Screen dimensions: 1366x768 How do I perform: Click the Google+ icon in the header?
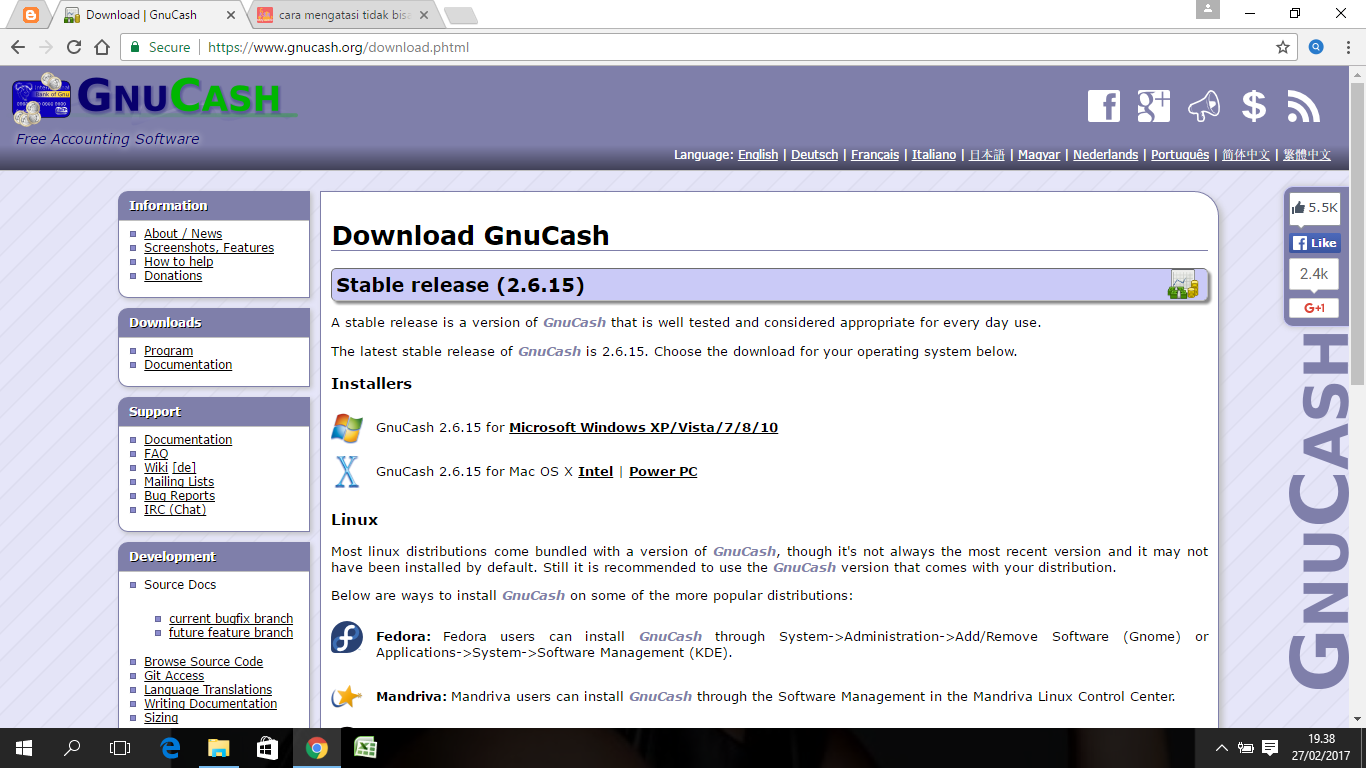point(1154,105)
